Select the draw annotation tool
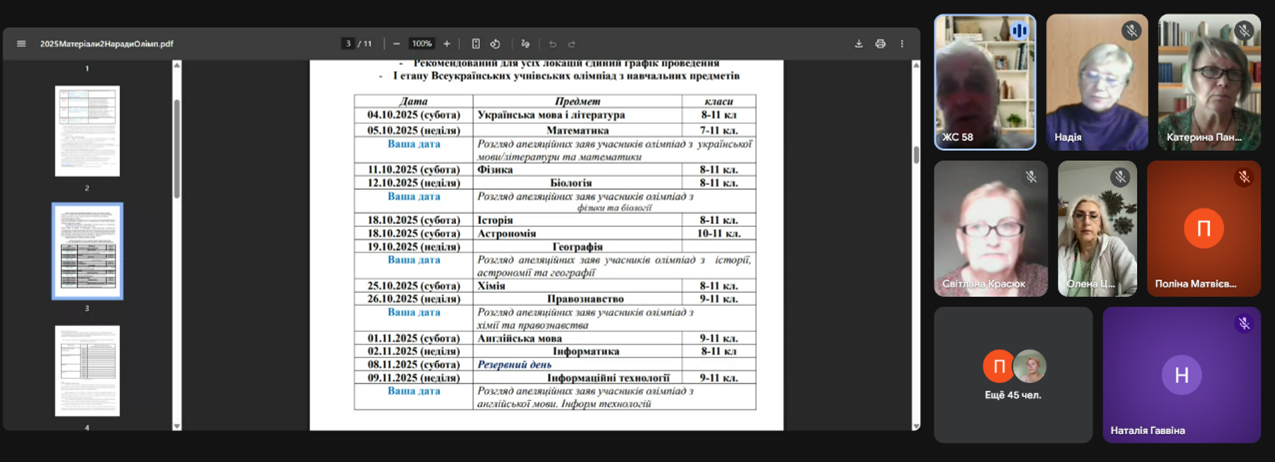 (x=526, y=44)
